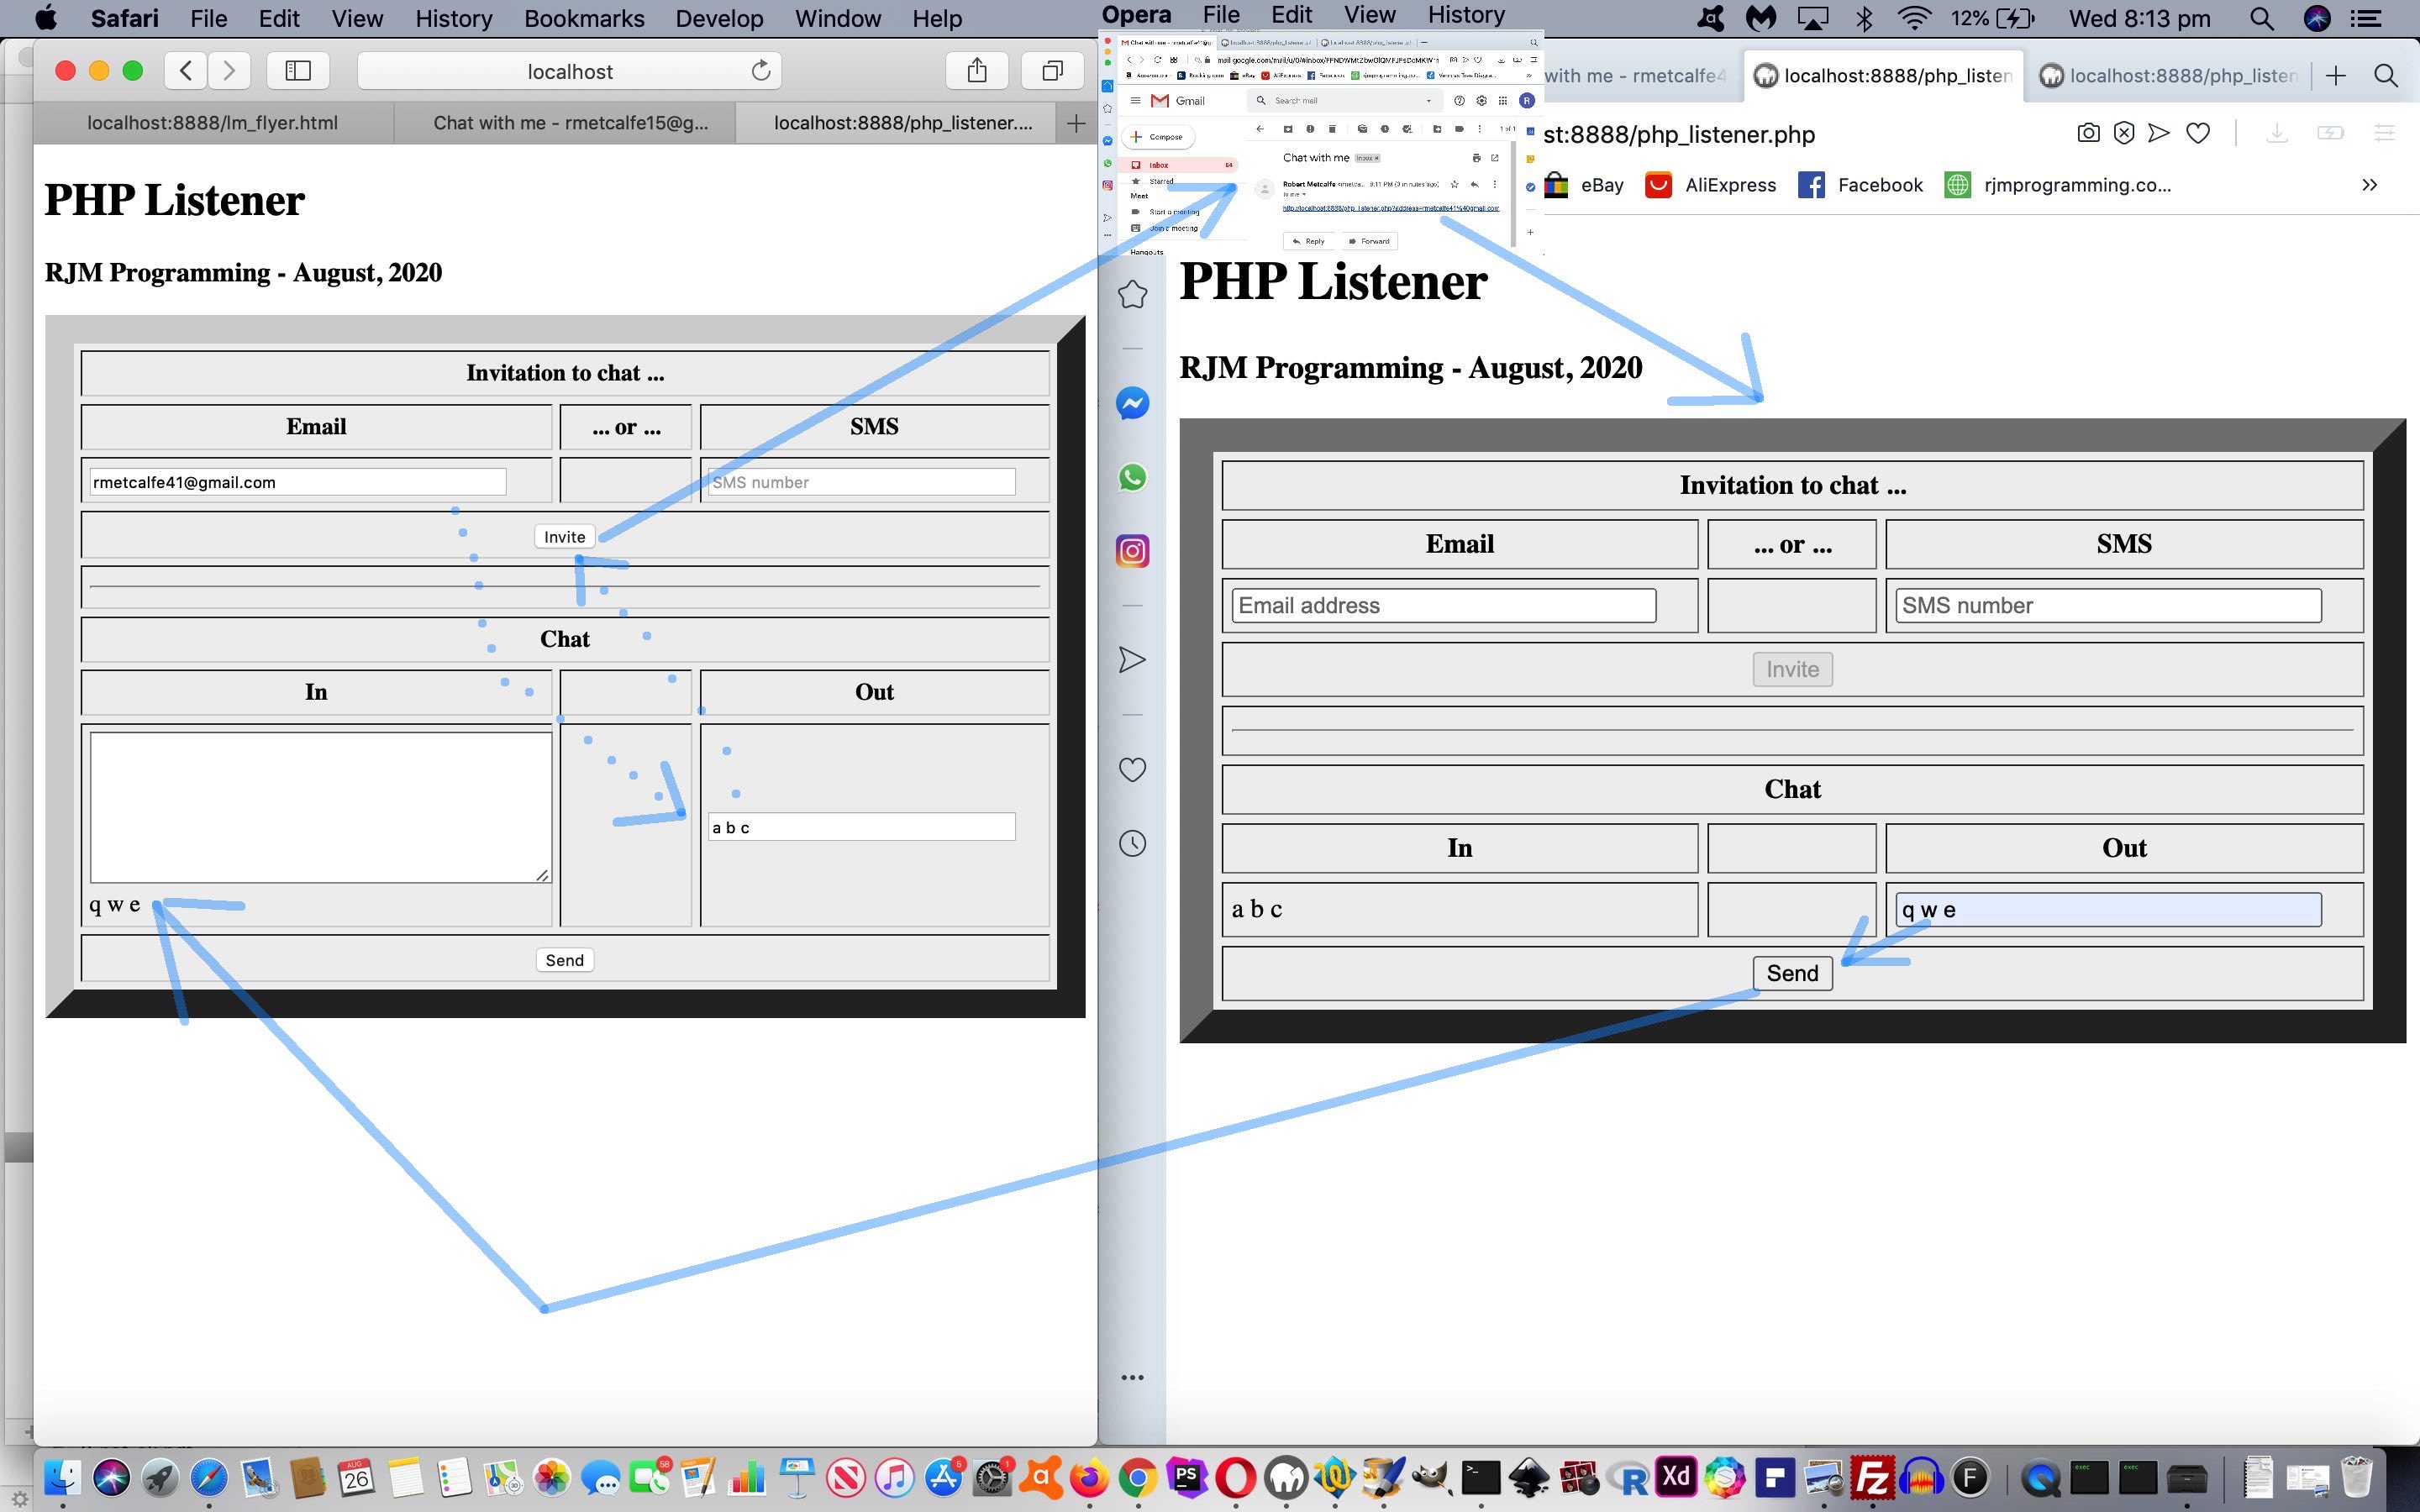Add page to Opera bookmarks heart

click(2197, 133)
